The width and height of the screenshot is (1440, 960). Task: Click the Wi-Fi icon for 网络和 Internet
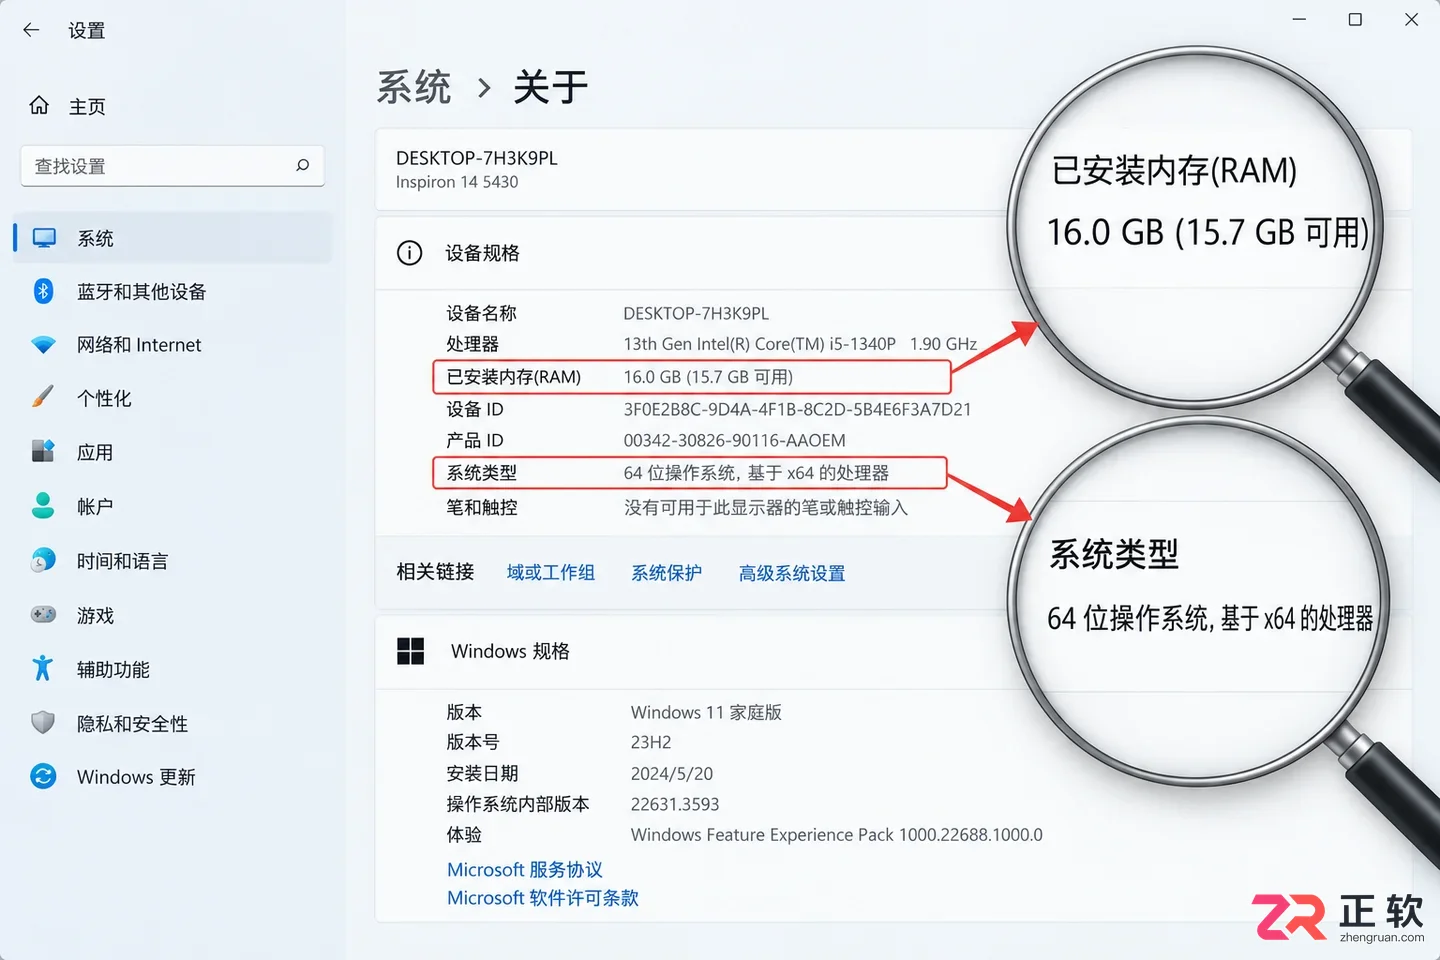[x=43, y=345]
